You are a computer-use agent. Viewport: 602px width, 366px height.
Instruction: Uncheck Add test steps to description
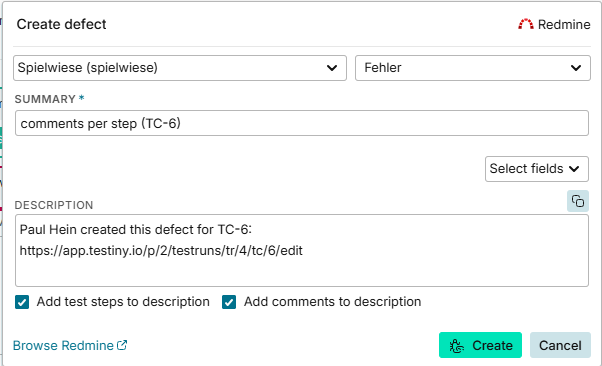(22, 302)
